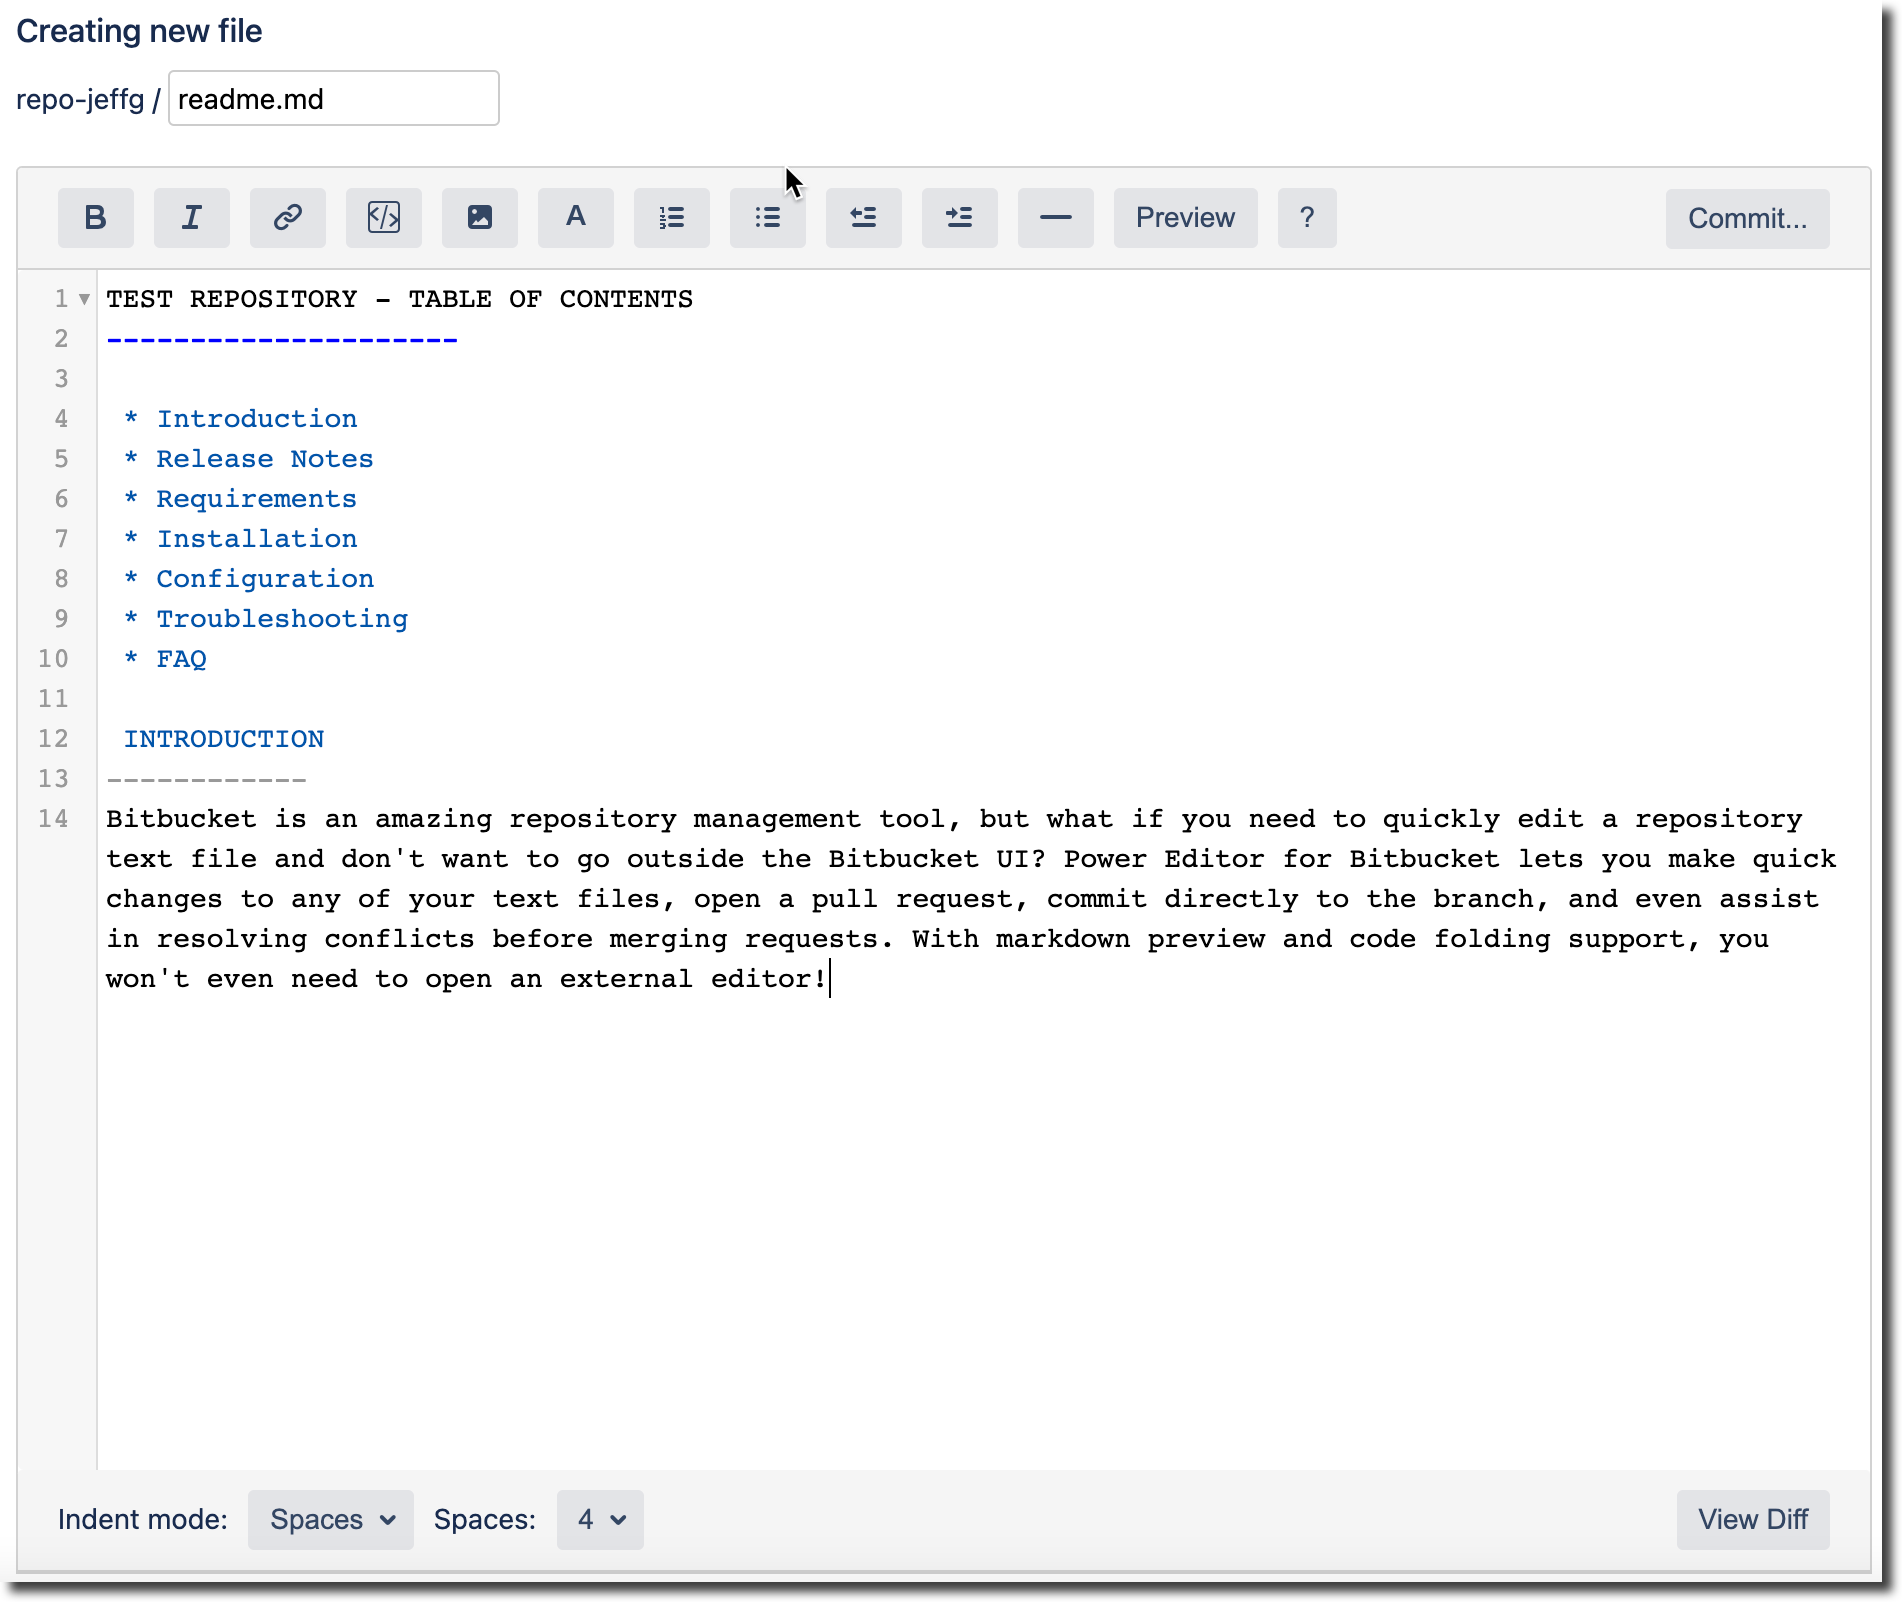Image resolution: width=1904 pixels, height=1602 pixels.
Task: Open the Commit... dialog
Action: [1747, 219]
